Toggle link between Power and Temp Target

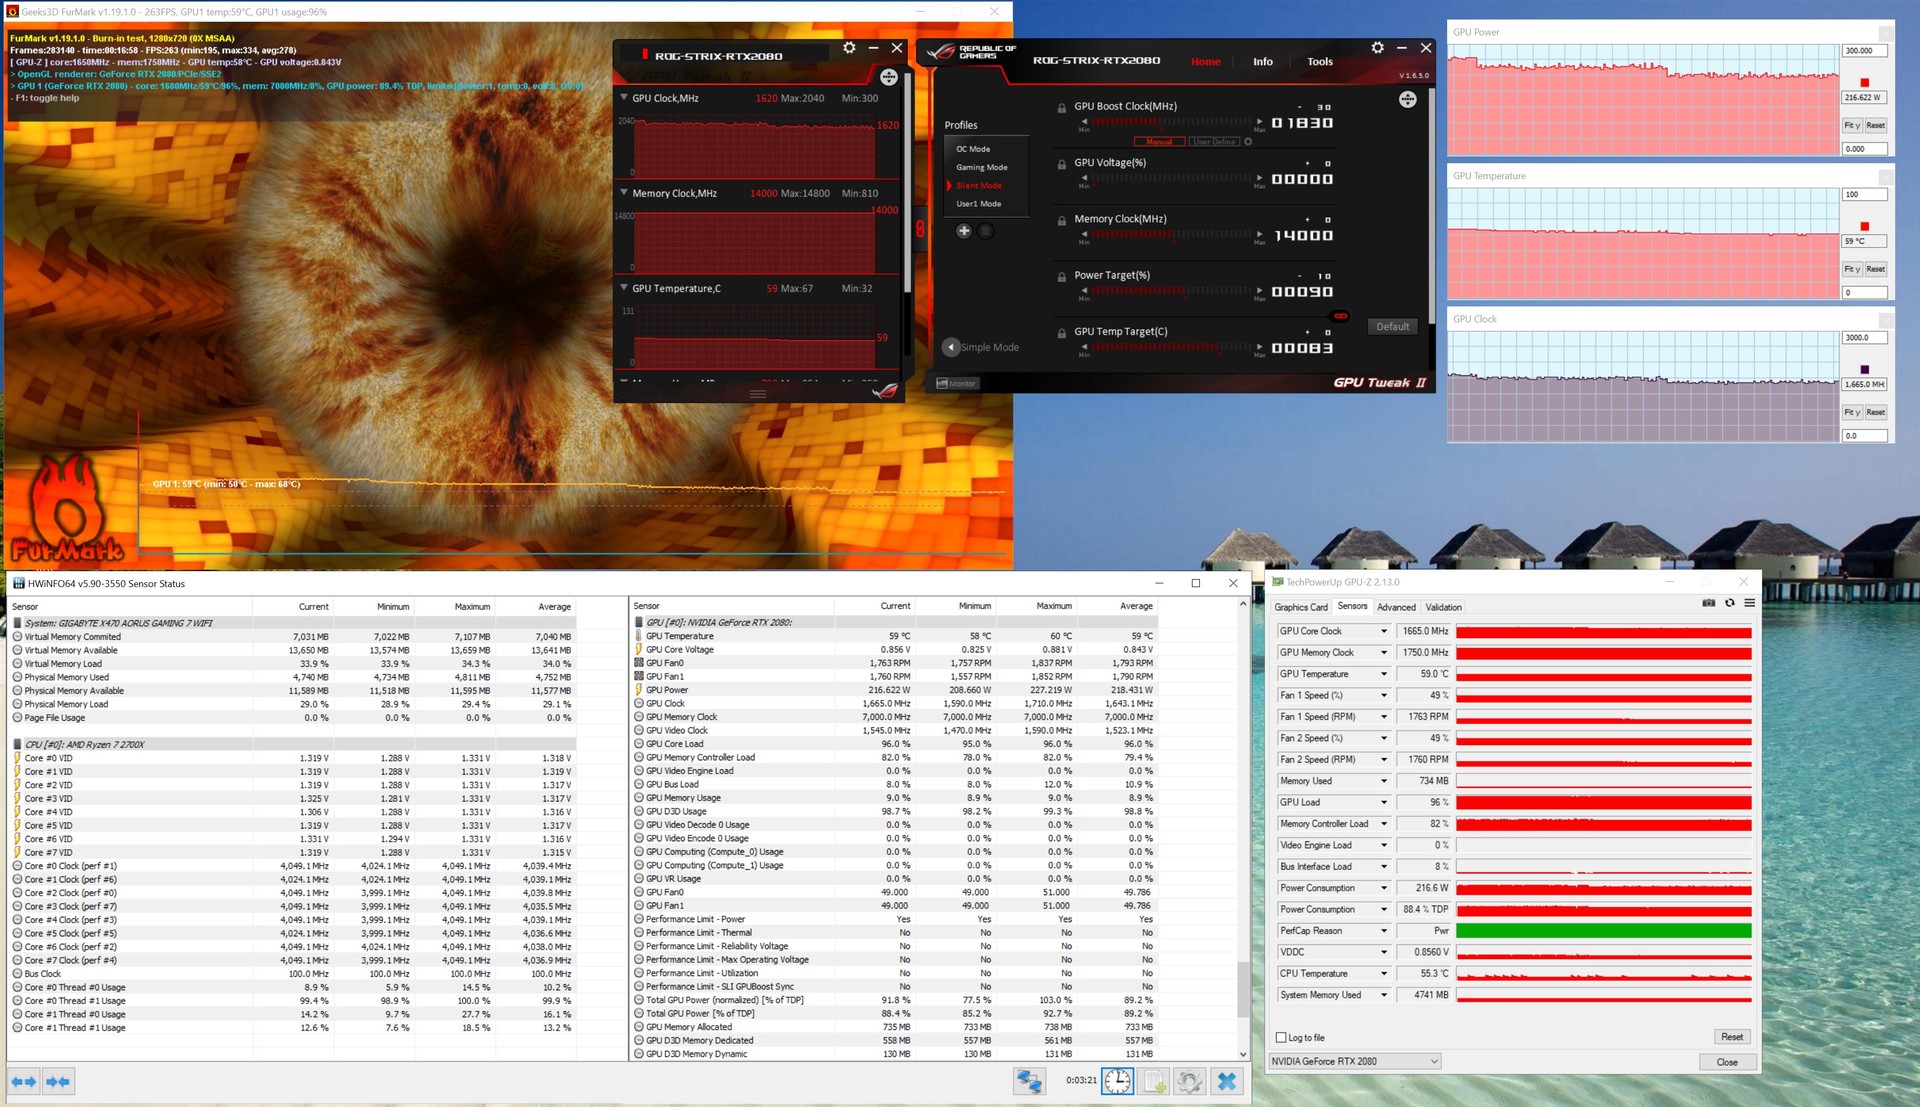[x=1340, y=316]
